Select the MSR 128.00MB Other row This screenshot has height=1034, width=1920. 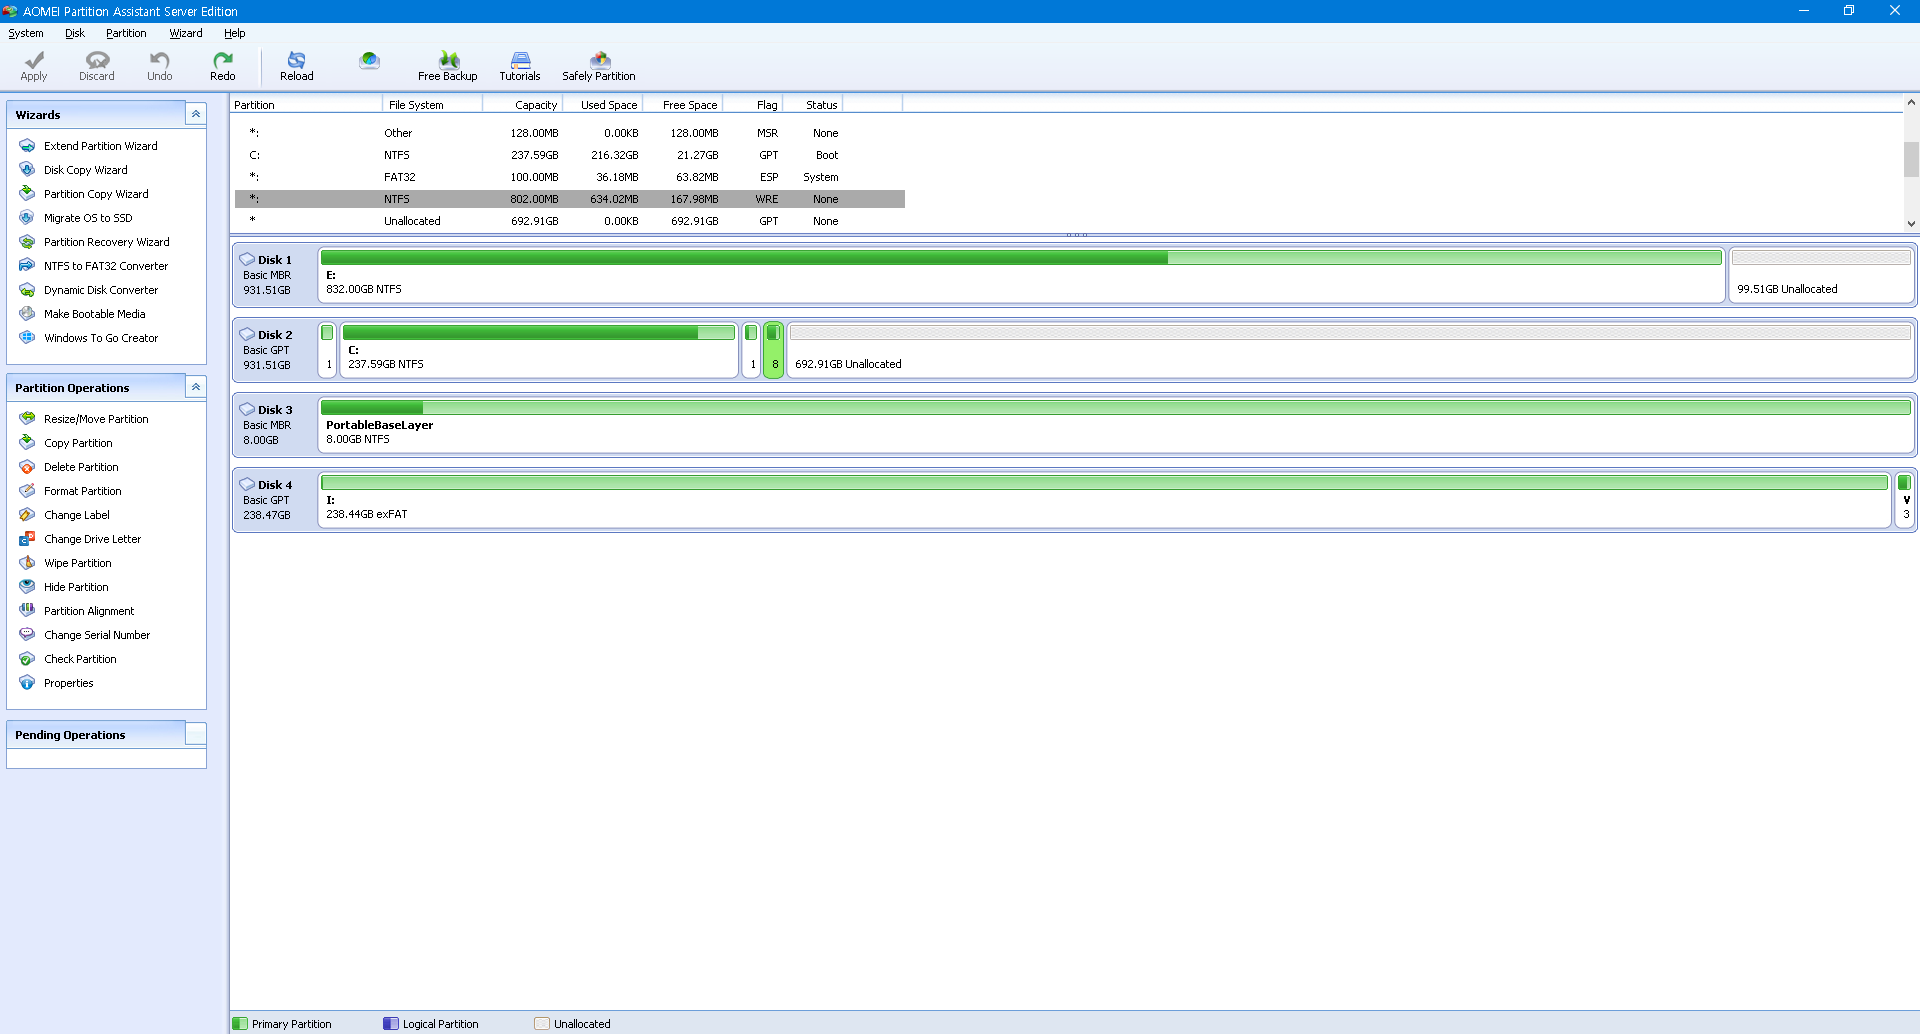[x=570, y=133]
